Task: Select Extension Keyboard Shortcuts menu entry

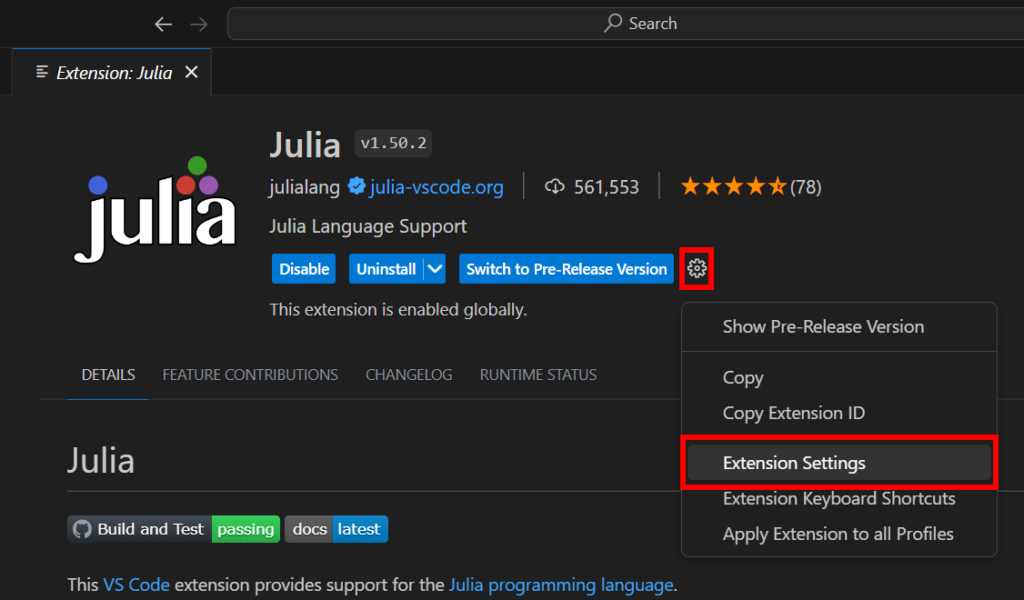Action: point(839,499)
